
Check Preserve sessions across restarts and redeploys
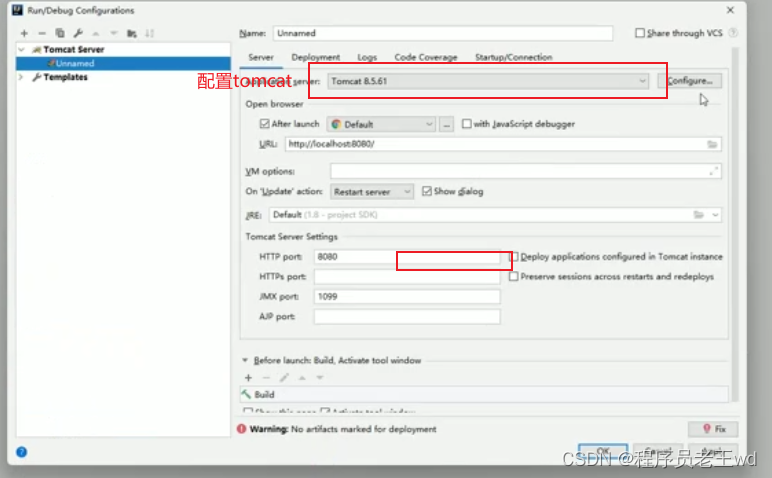(514, 276)
